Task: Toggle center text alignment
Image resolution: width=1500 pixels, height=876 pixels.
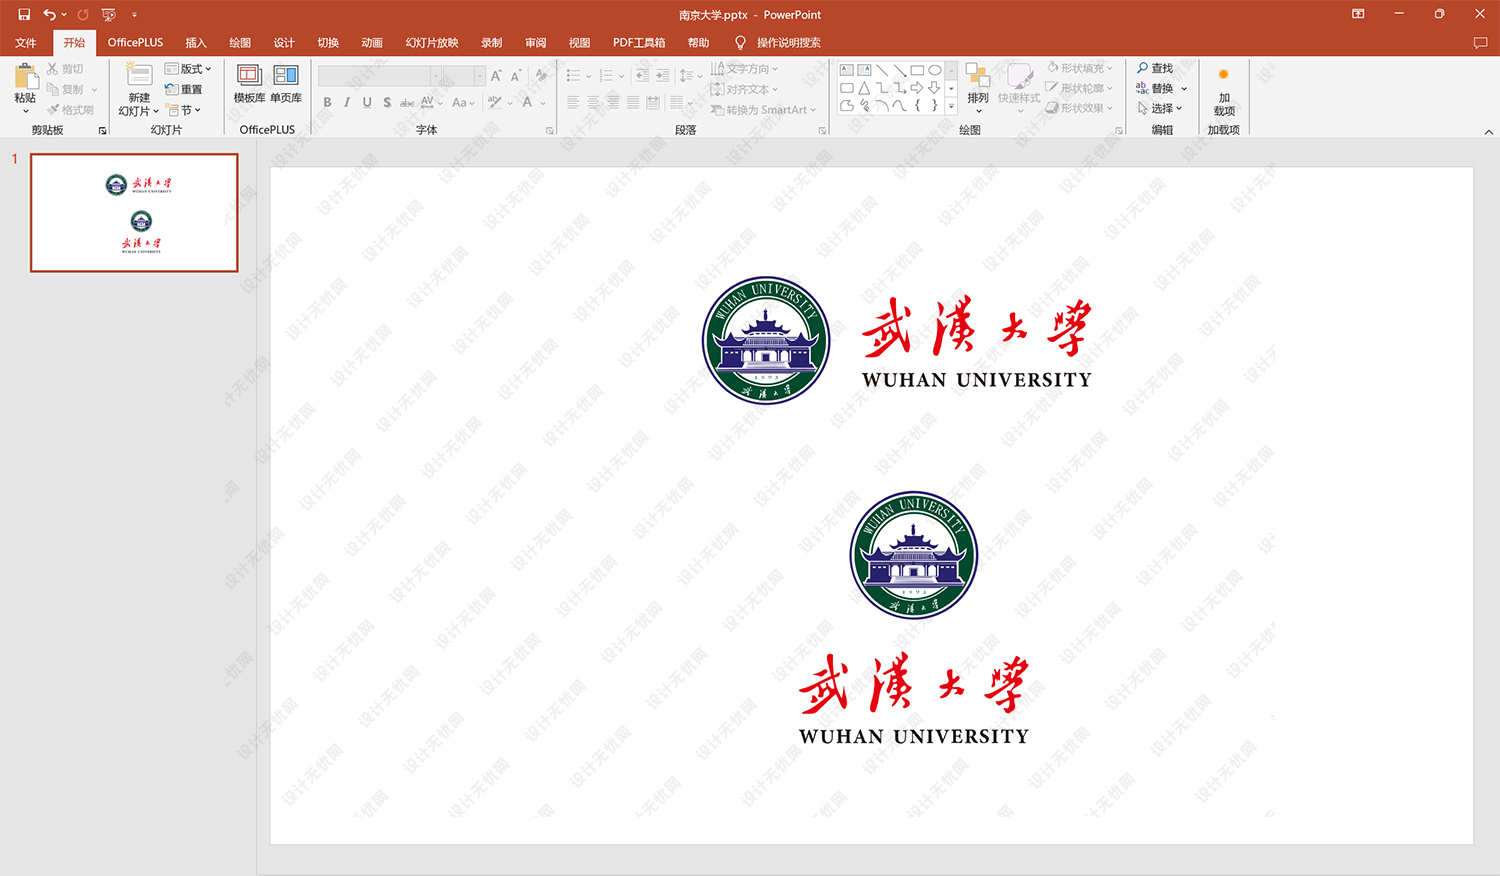Action: [593, 102]
